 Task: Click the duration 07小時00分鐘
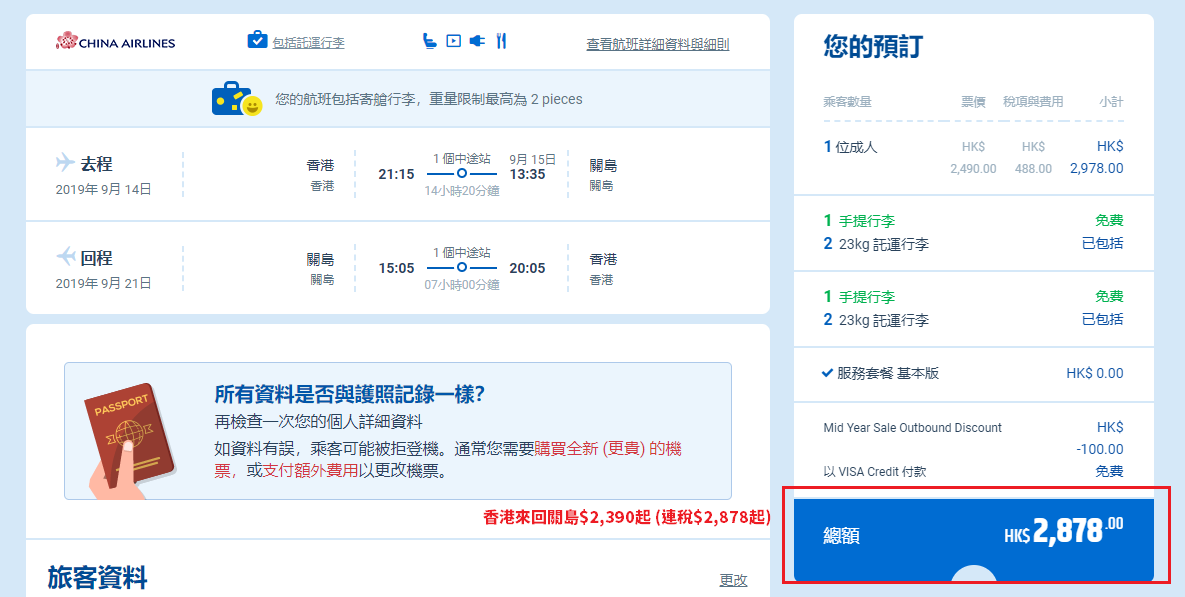462,285
